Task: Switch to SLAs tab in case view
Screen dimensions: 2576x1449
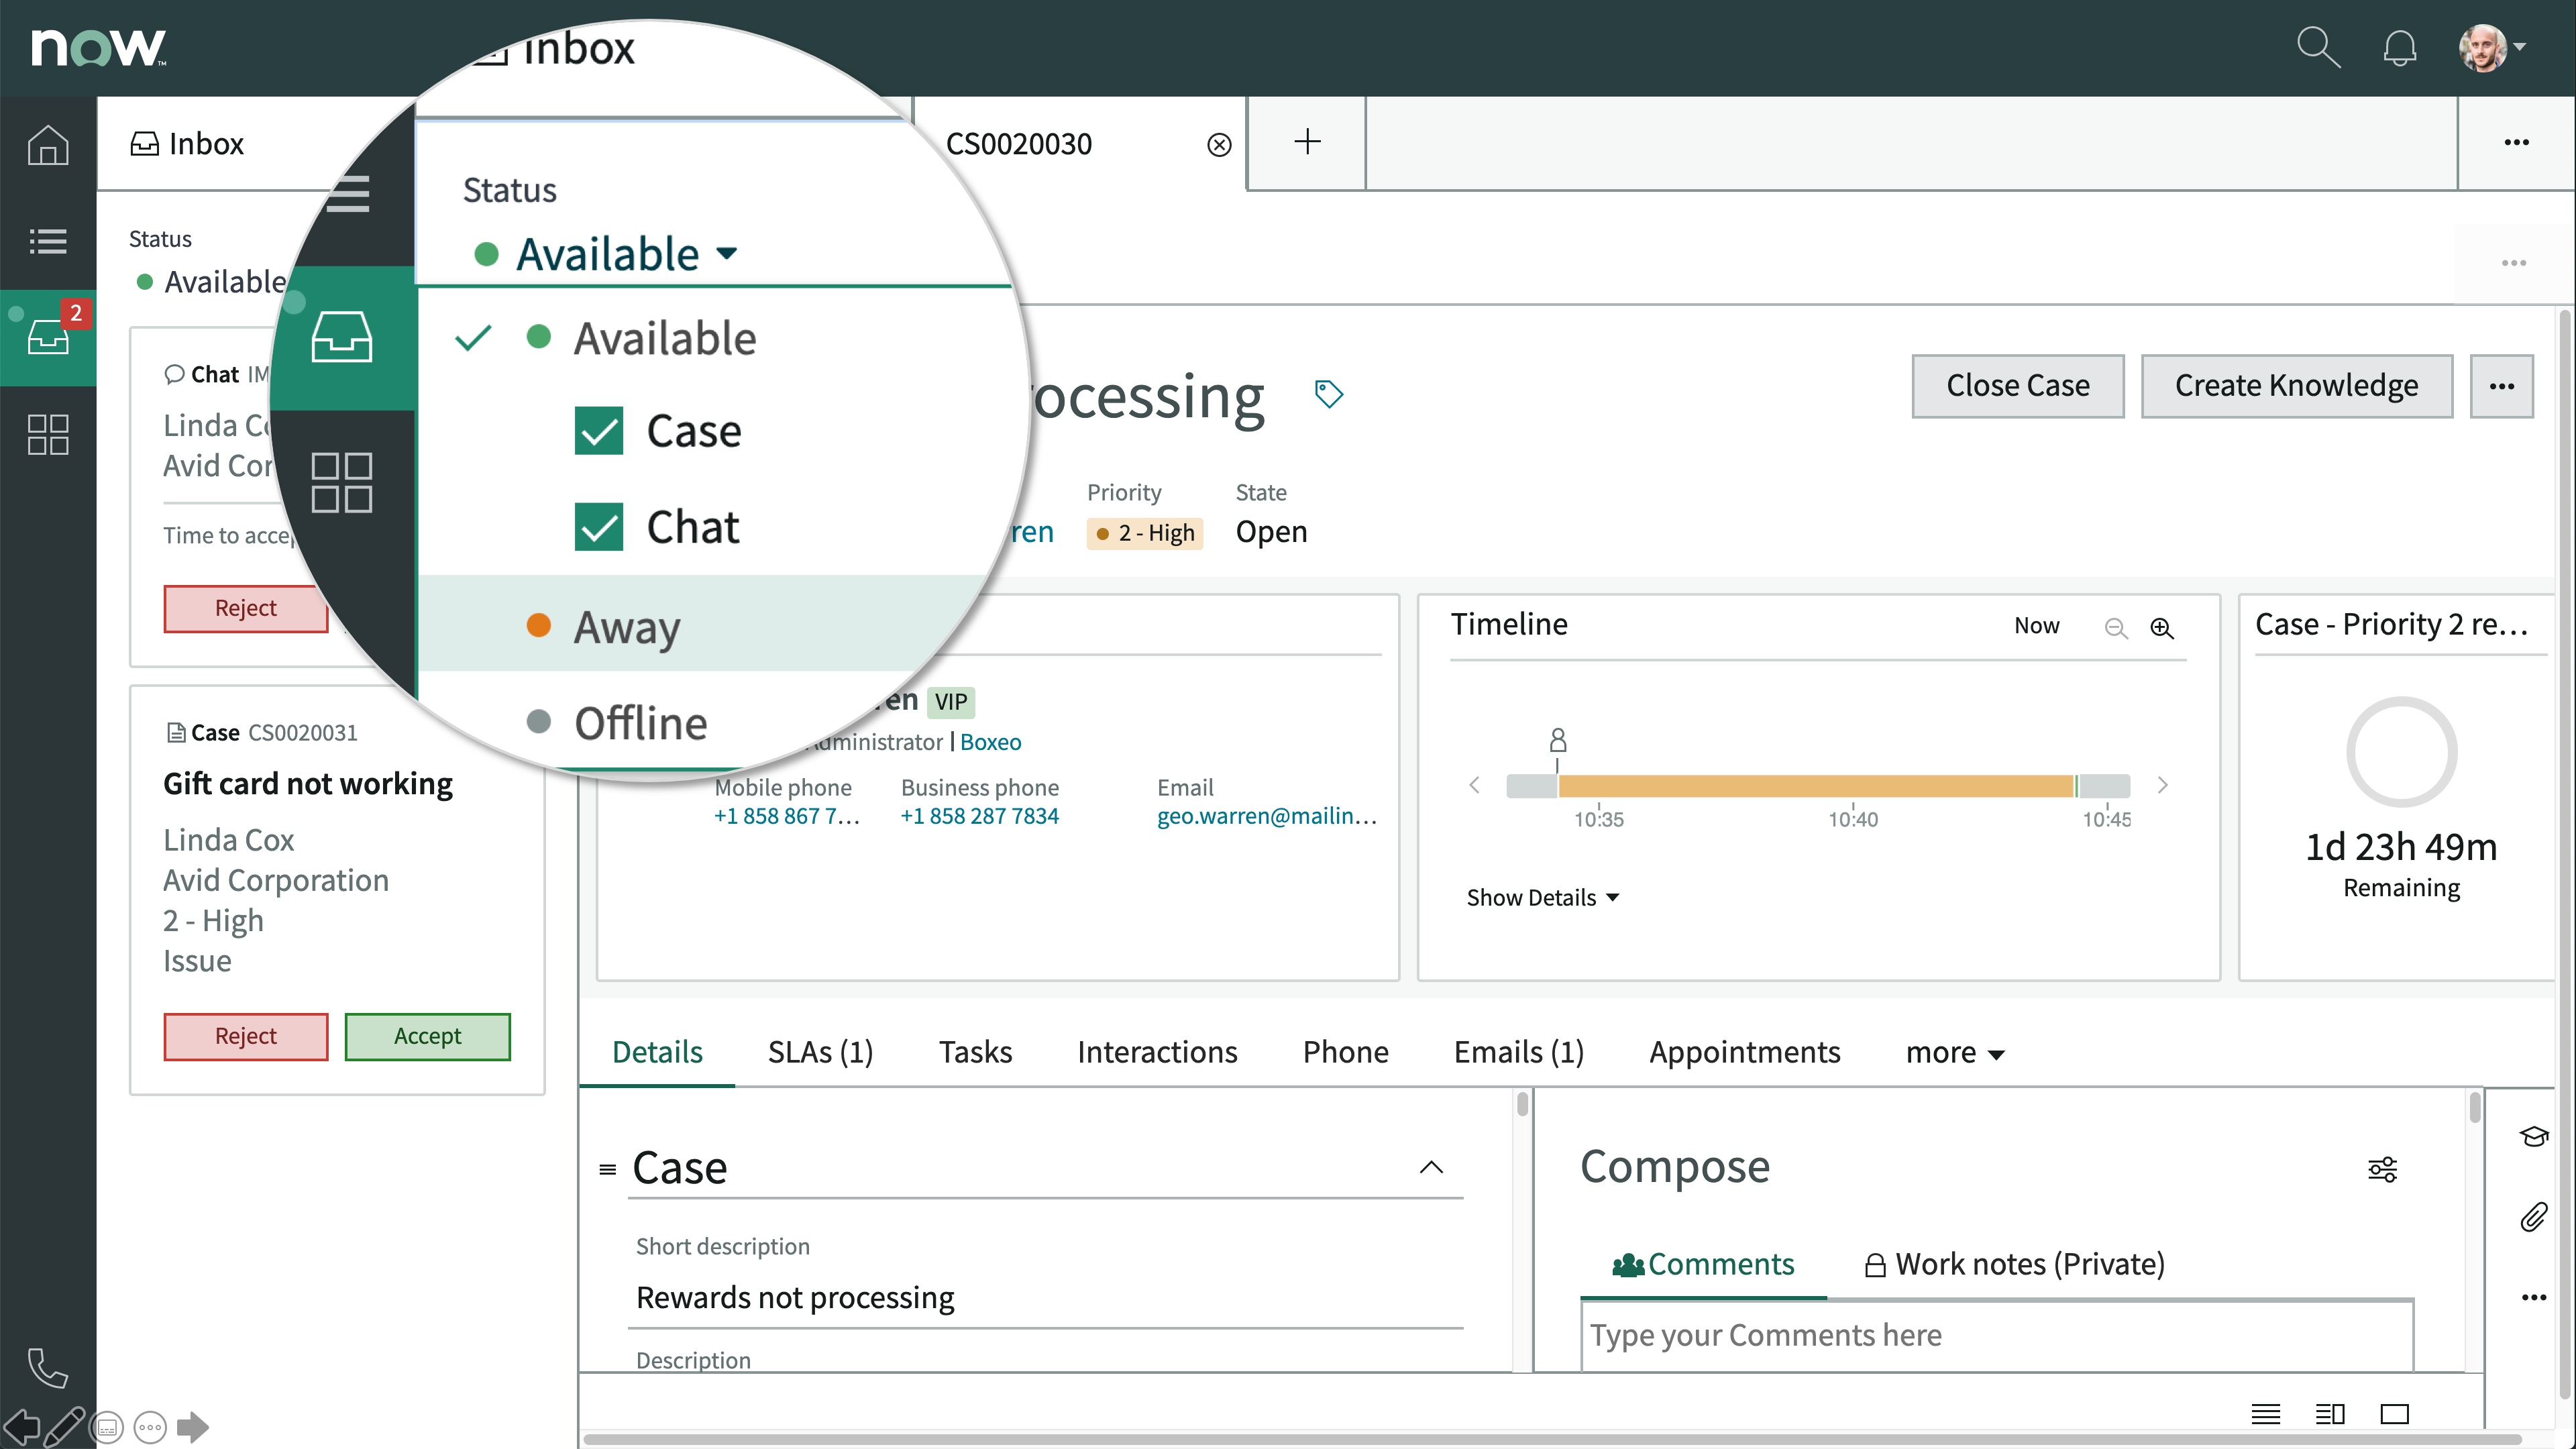Action: (819, 1051)
